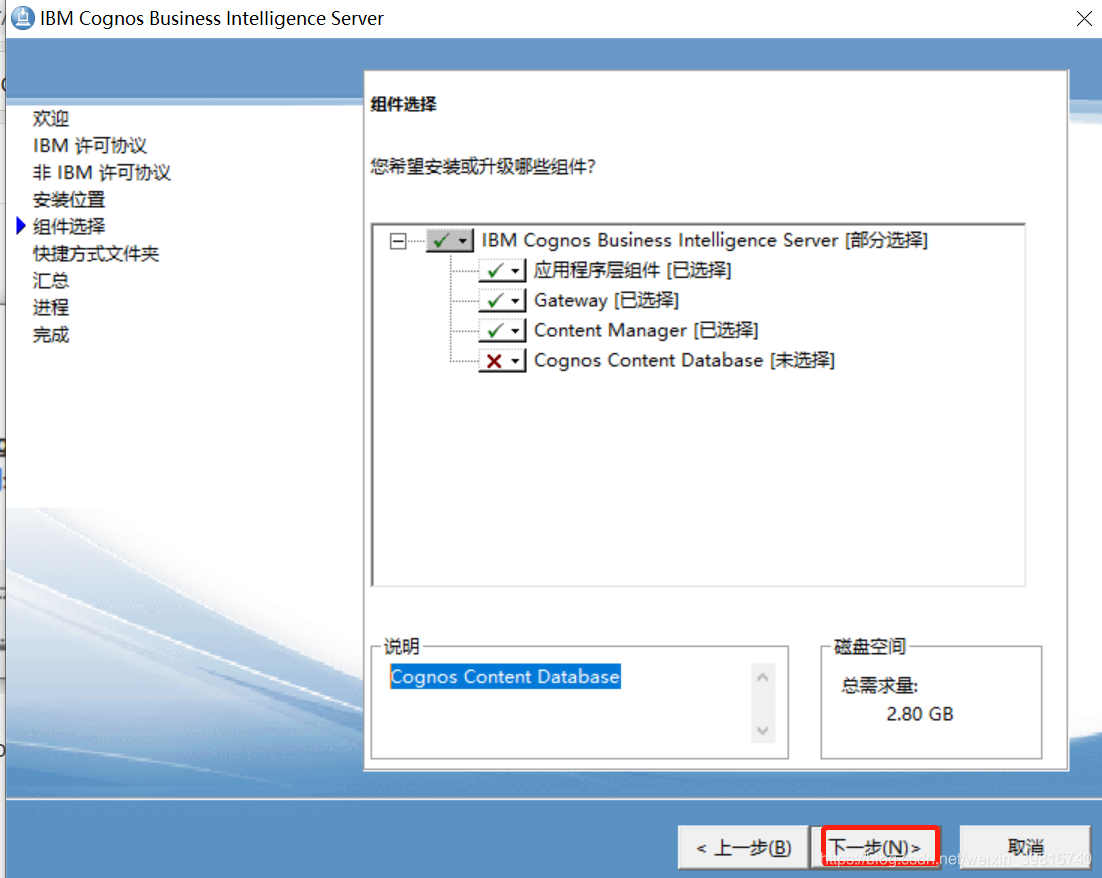Image resolution: width=1102 pixels, height=878 pixels.
Task: Go back with the 上一步(B) button
Action: [744, 848]
